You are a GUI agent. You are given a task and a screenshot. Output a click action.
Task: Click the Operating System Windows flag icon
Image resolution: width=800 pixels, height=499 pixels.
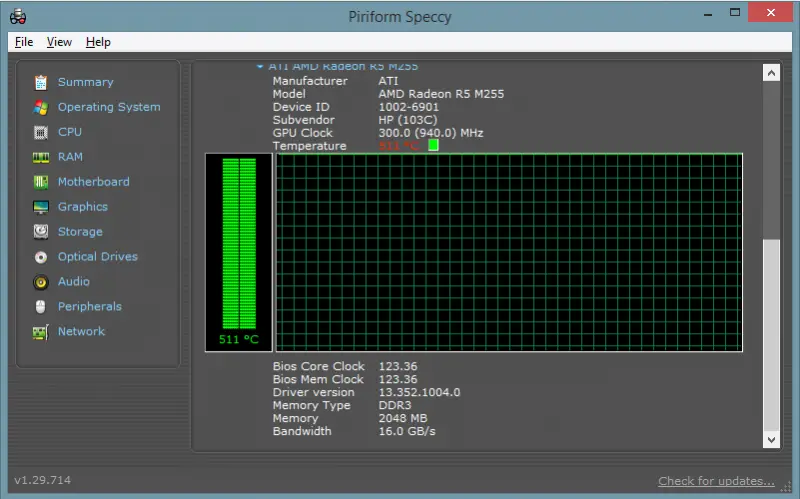click(41, 107)
